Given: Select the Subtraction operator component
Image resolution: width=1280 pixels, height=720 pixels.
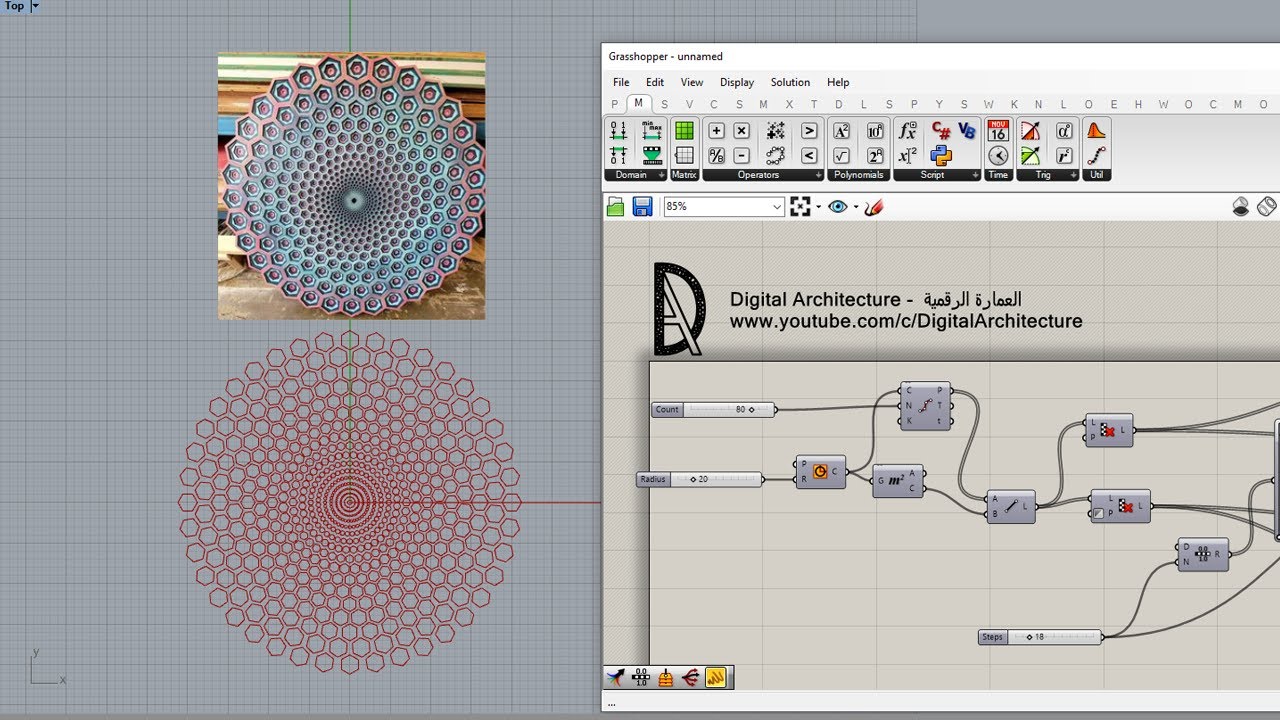Looking at the screenshot, I should click(x=741, y=156).
